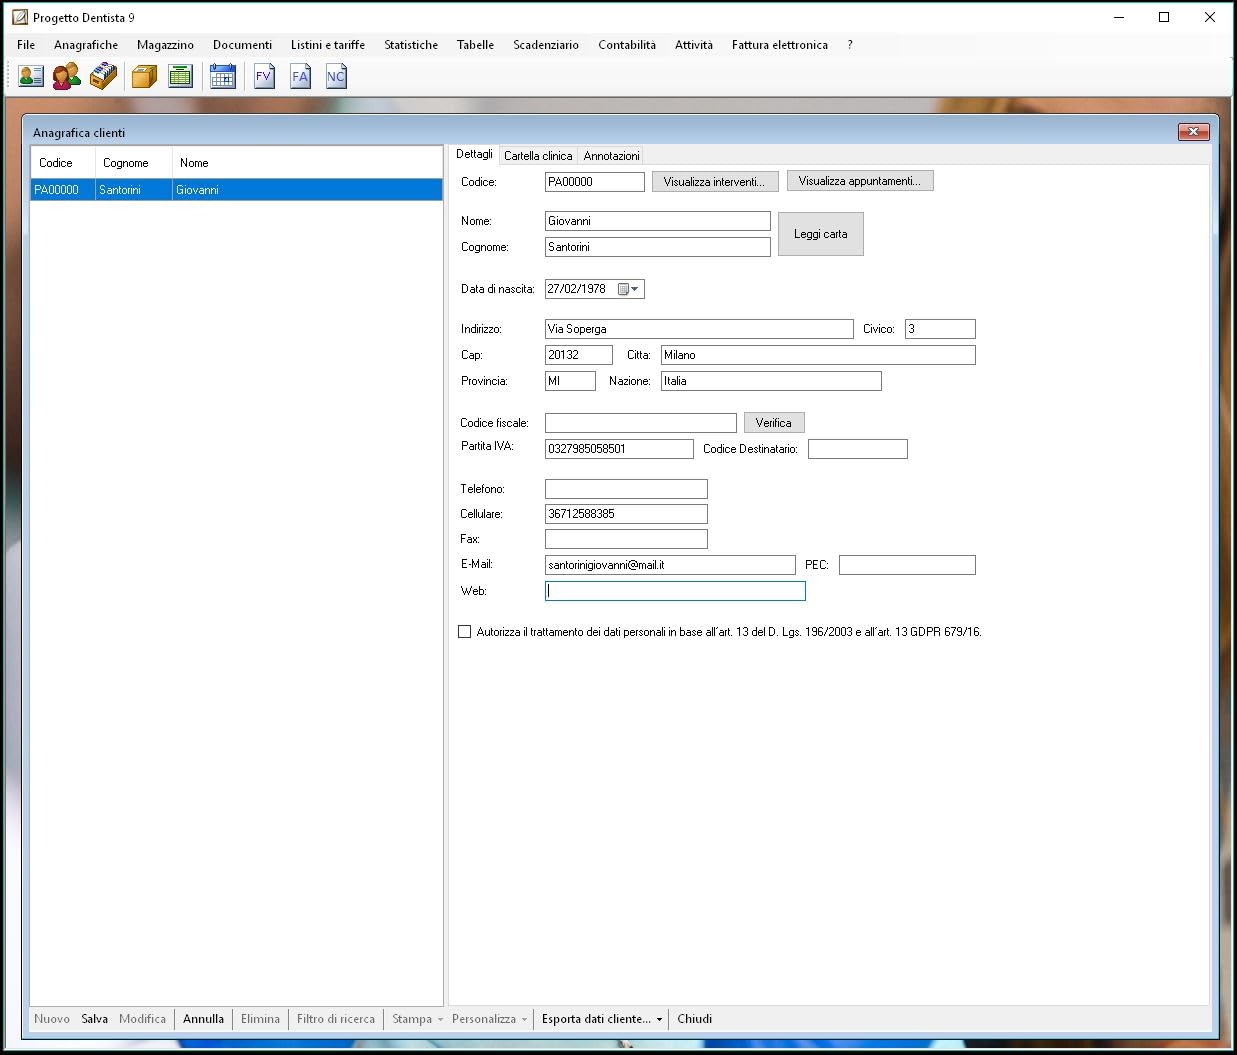Open the warehouse box toolbar icon
Screen dimensions: 1237x1055
click(x=144, y=76)
